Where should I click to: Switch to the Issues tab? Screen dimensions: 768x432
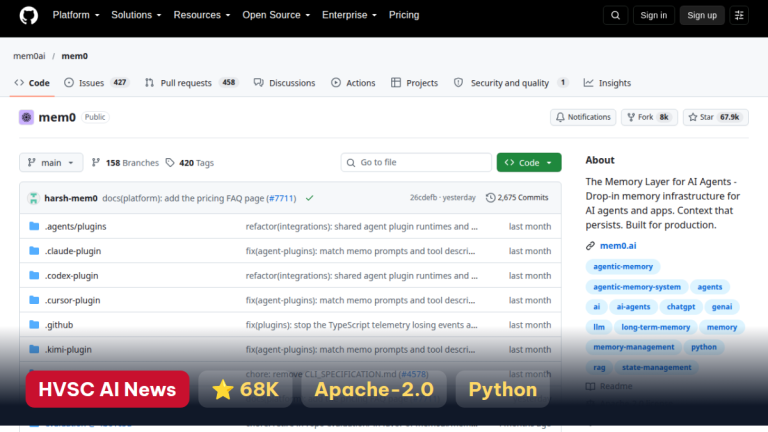[x=96, y=83]
